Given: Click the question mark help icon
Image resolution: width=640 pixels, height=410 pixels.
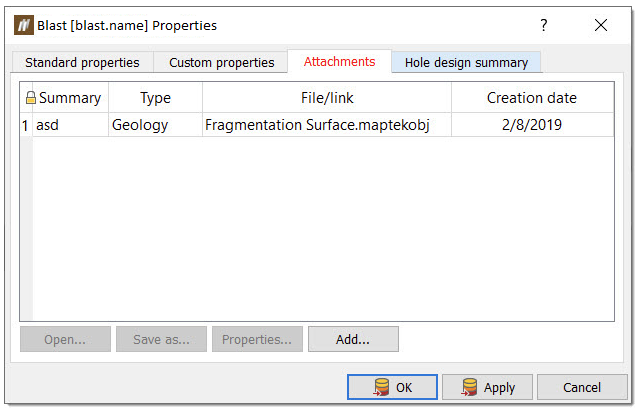Looking at the screenshot, I should click(544, 25).
